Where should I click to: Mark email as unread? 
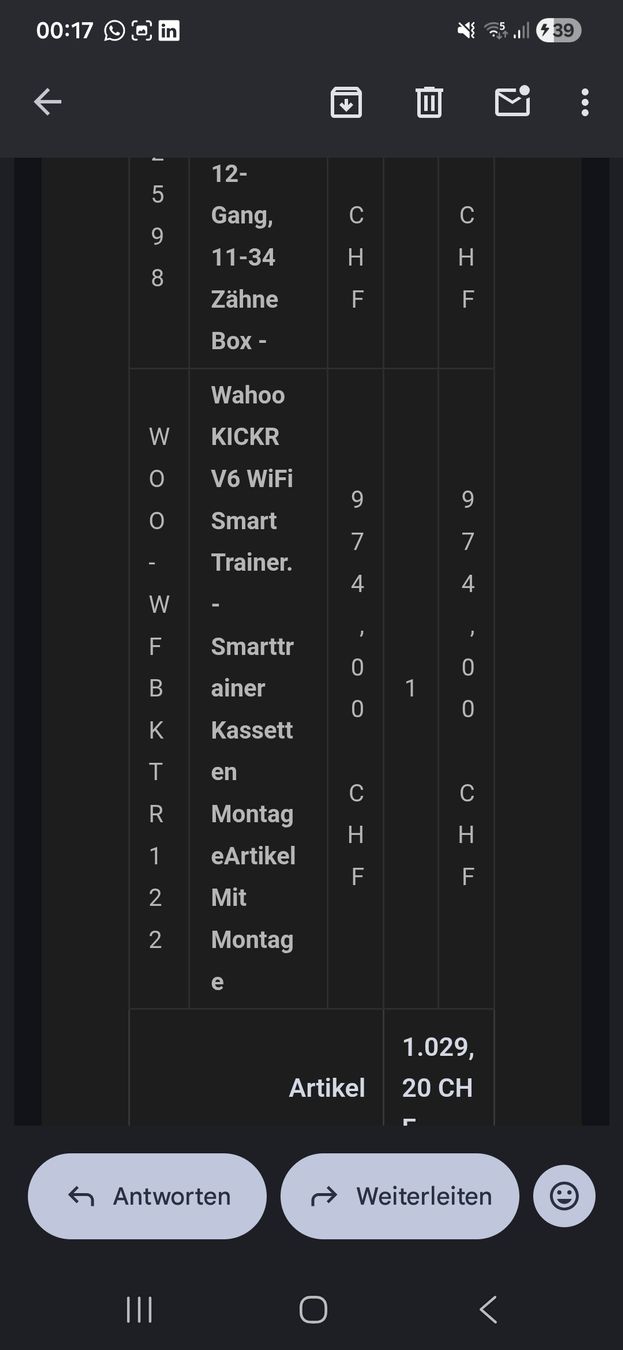coord(512,101)
